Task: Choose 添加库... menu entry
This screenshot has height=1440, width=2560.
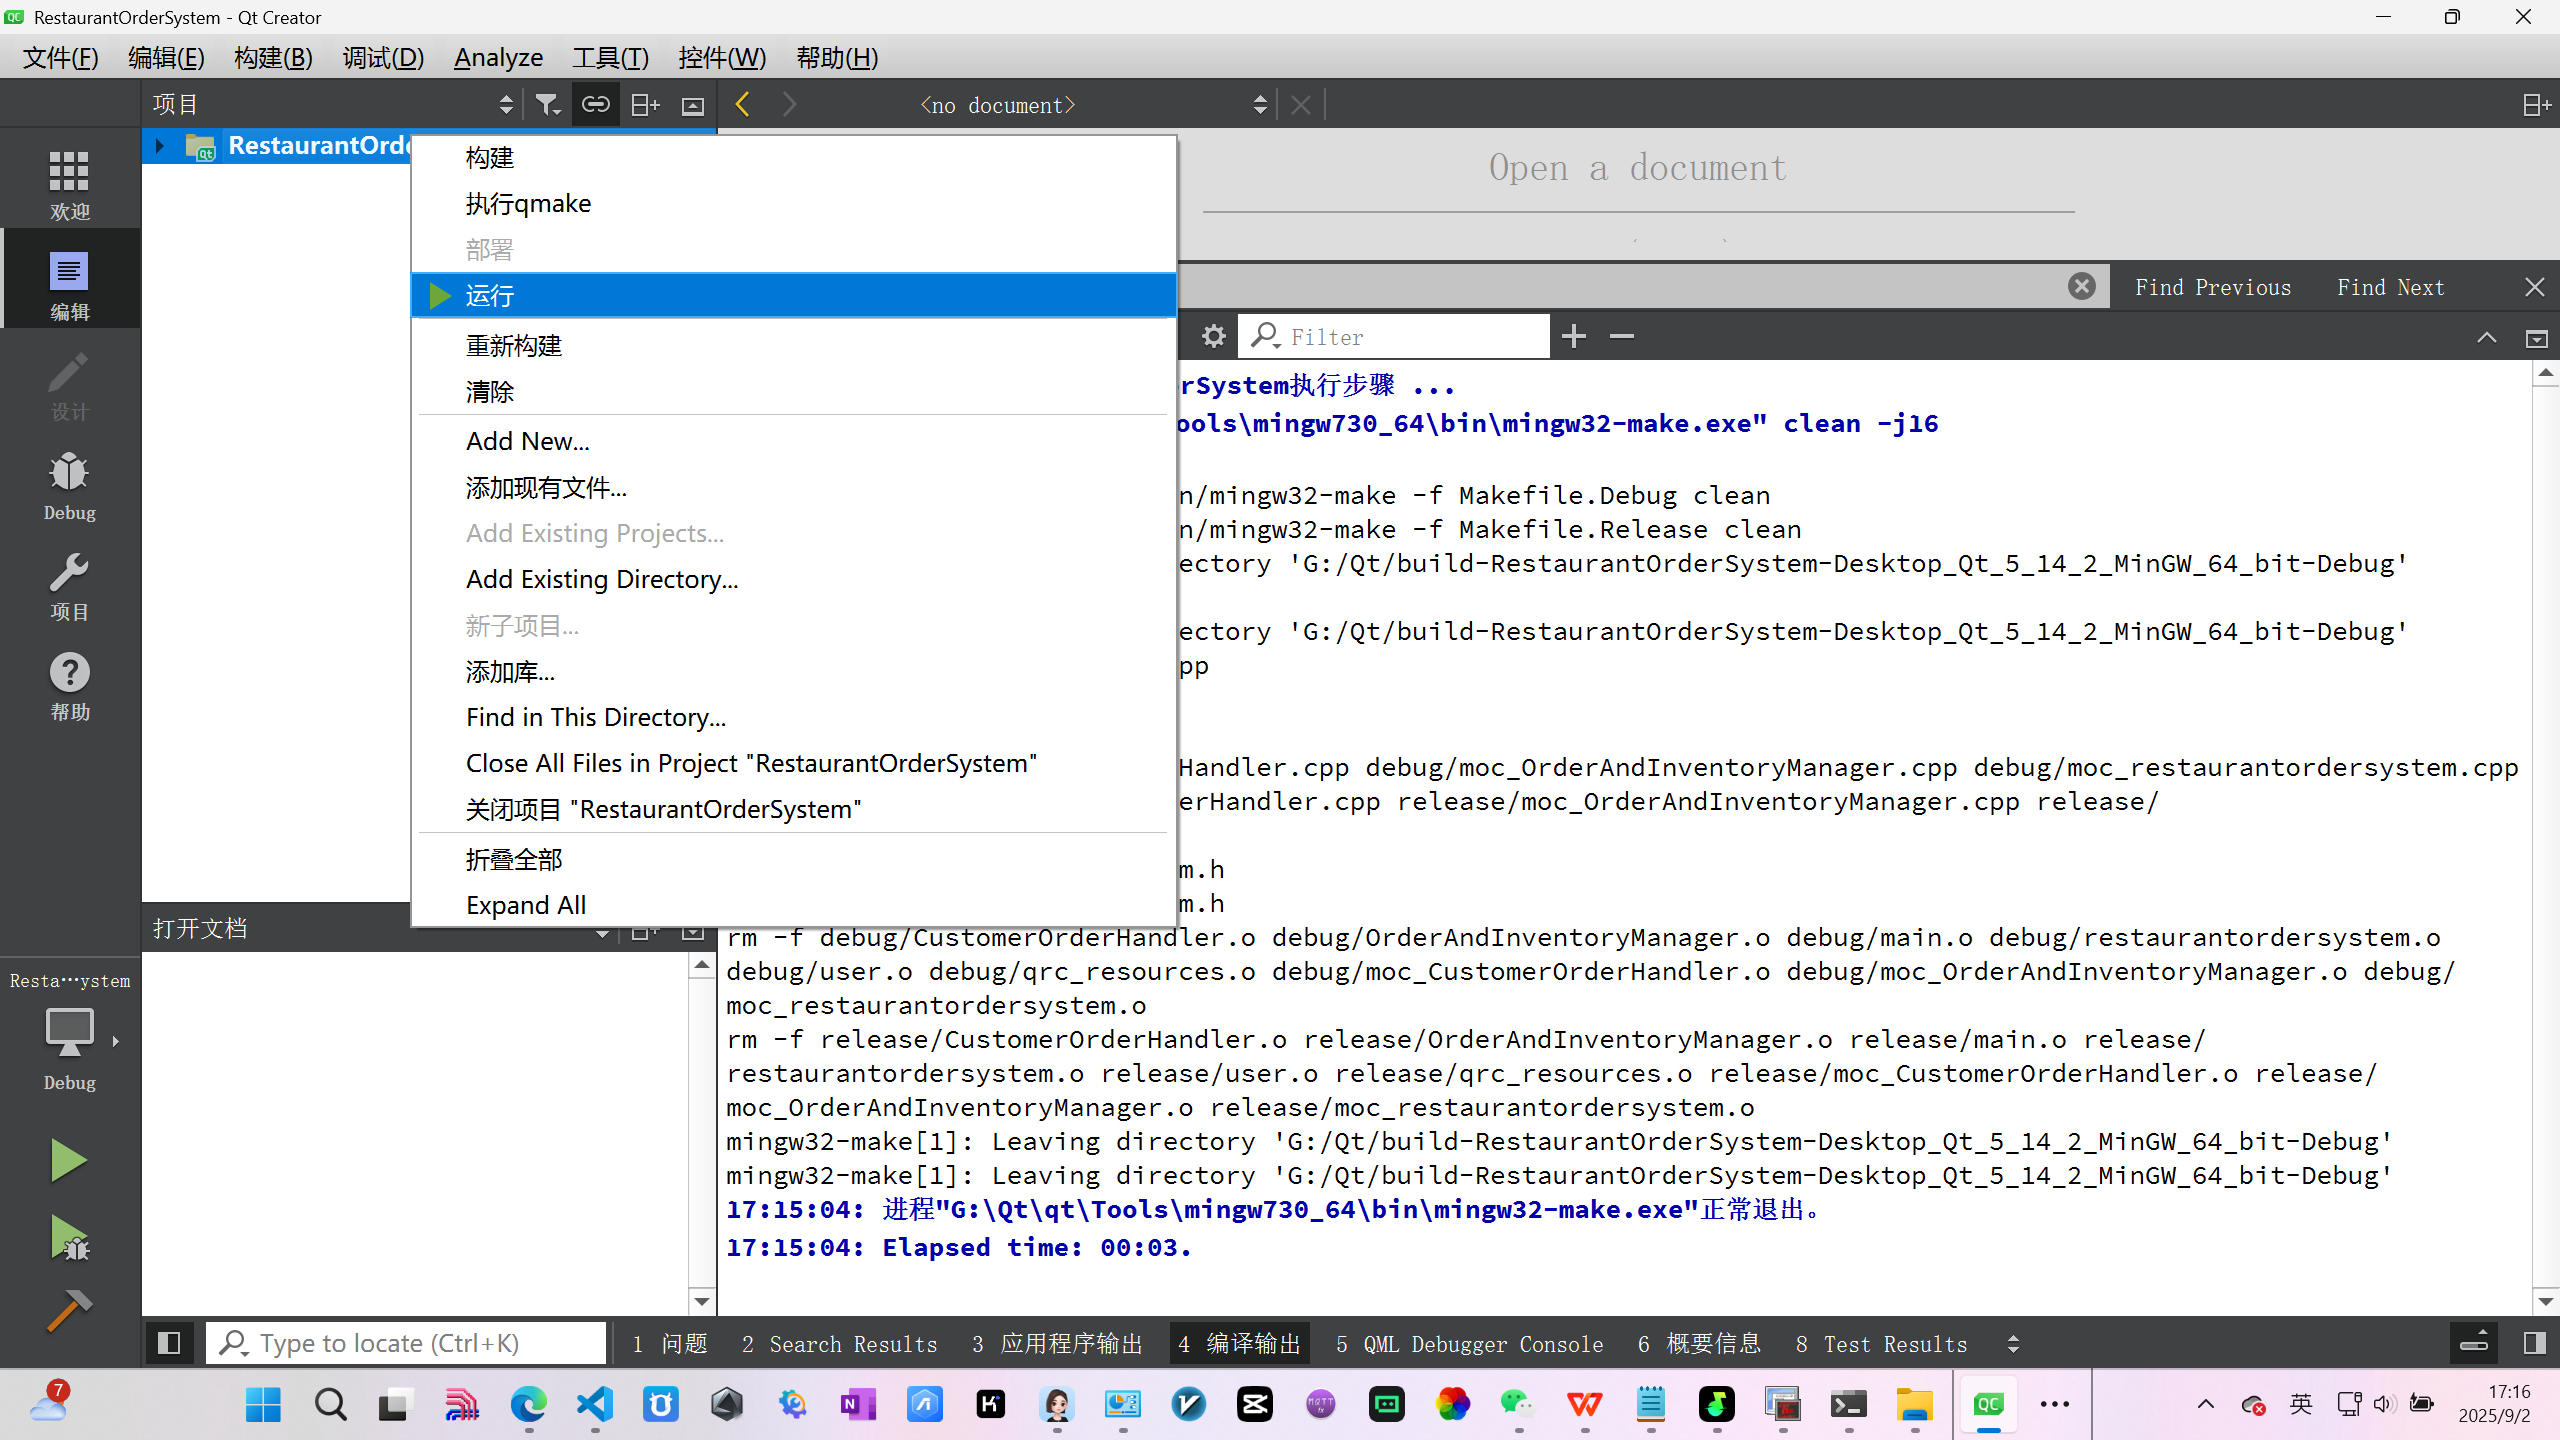Action: tap(794, 671)
